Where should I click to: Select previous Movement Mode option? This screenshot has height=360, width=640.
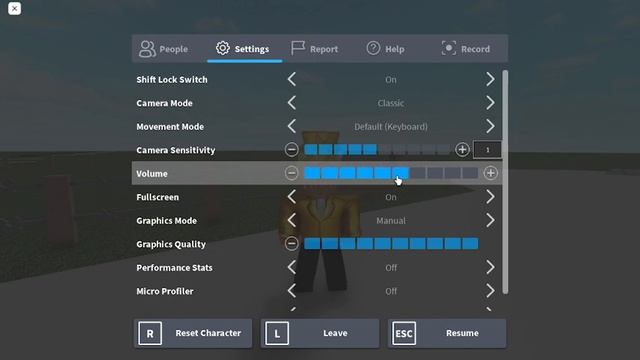click(291, 126)
